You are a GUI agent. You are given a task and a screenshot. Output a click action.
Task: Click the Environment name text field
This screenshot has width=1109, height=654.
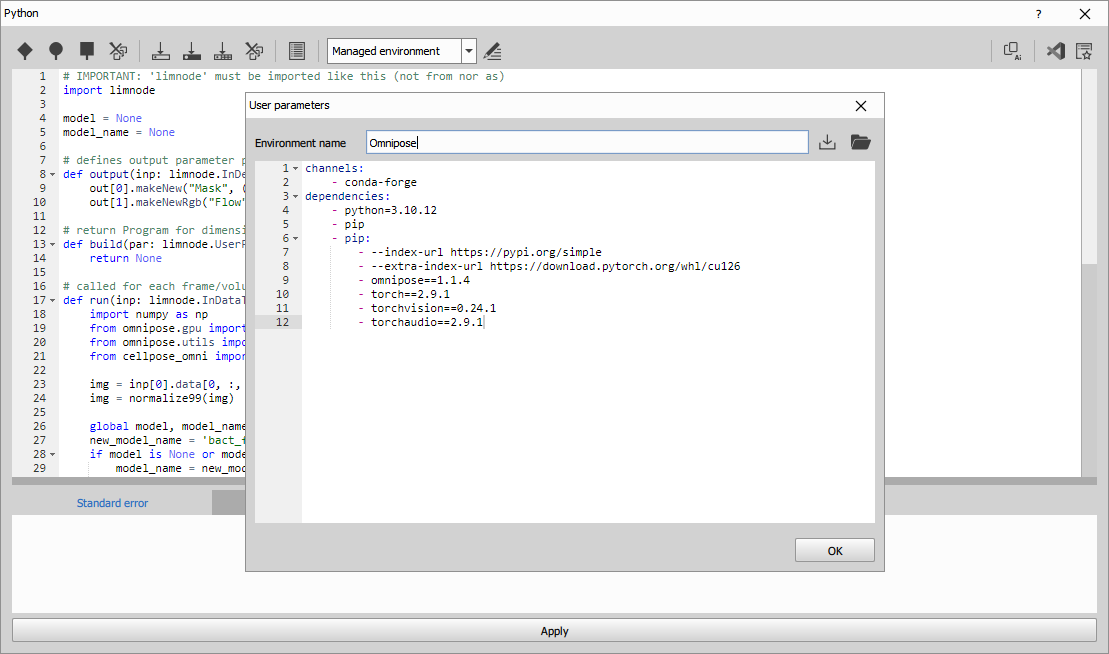pos(586,143)
